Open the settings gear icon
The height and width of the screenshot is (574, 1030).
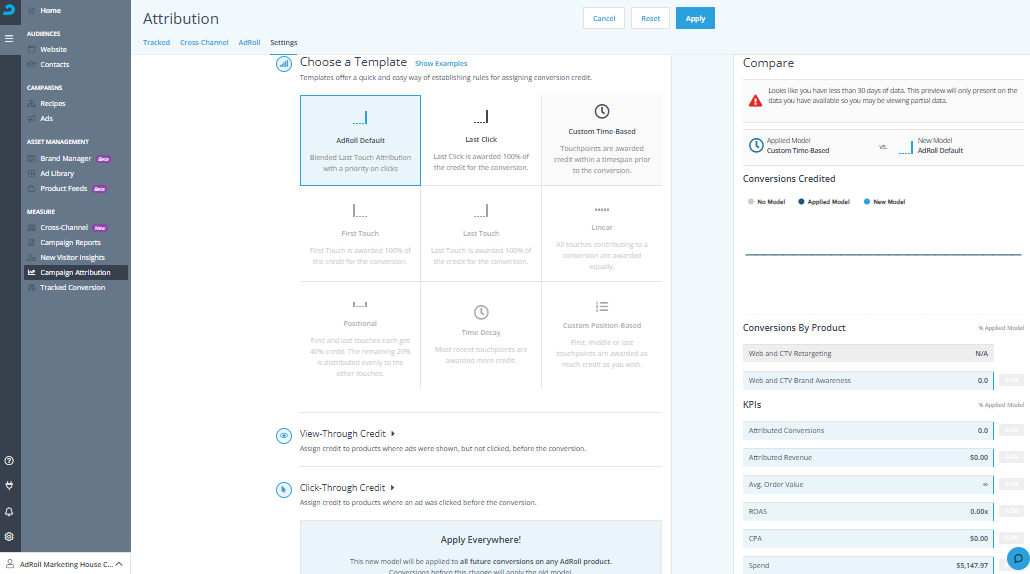point(9,537)
